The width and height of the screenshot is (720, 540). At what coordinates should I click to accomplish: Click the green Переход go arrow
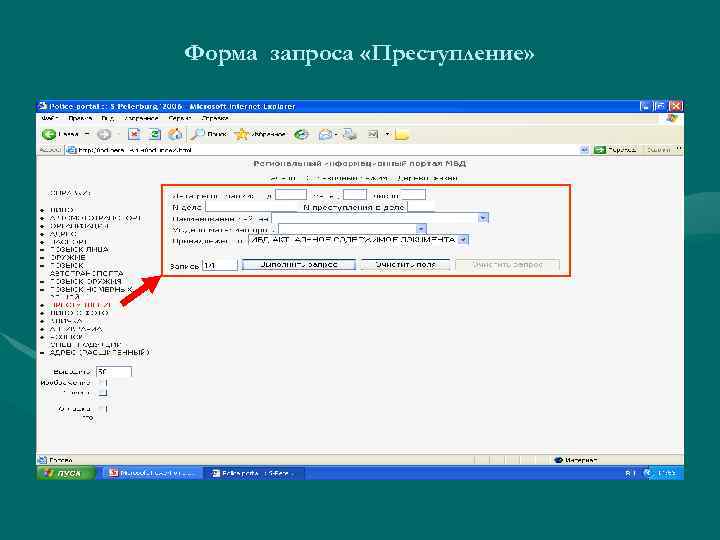coord(599,150)
